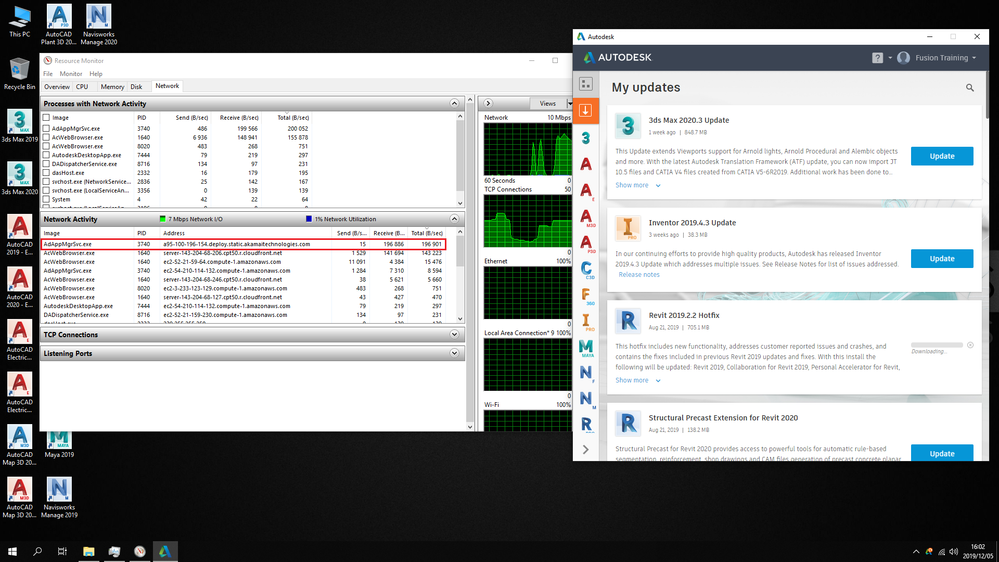Open Revit icon in Autodesk sidebar
The width and height of the screenshot is (999, 562).
point(586,424)
